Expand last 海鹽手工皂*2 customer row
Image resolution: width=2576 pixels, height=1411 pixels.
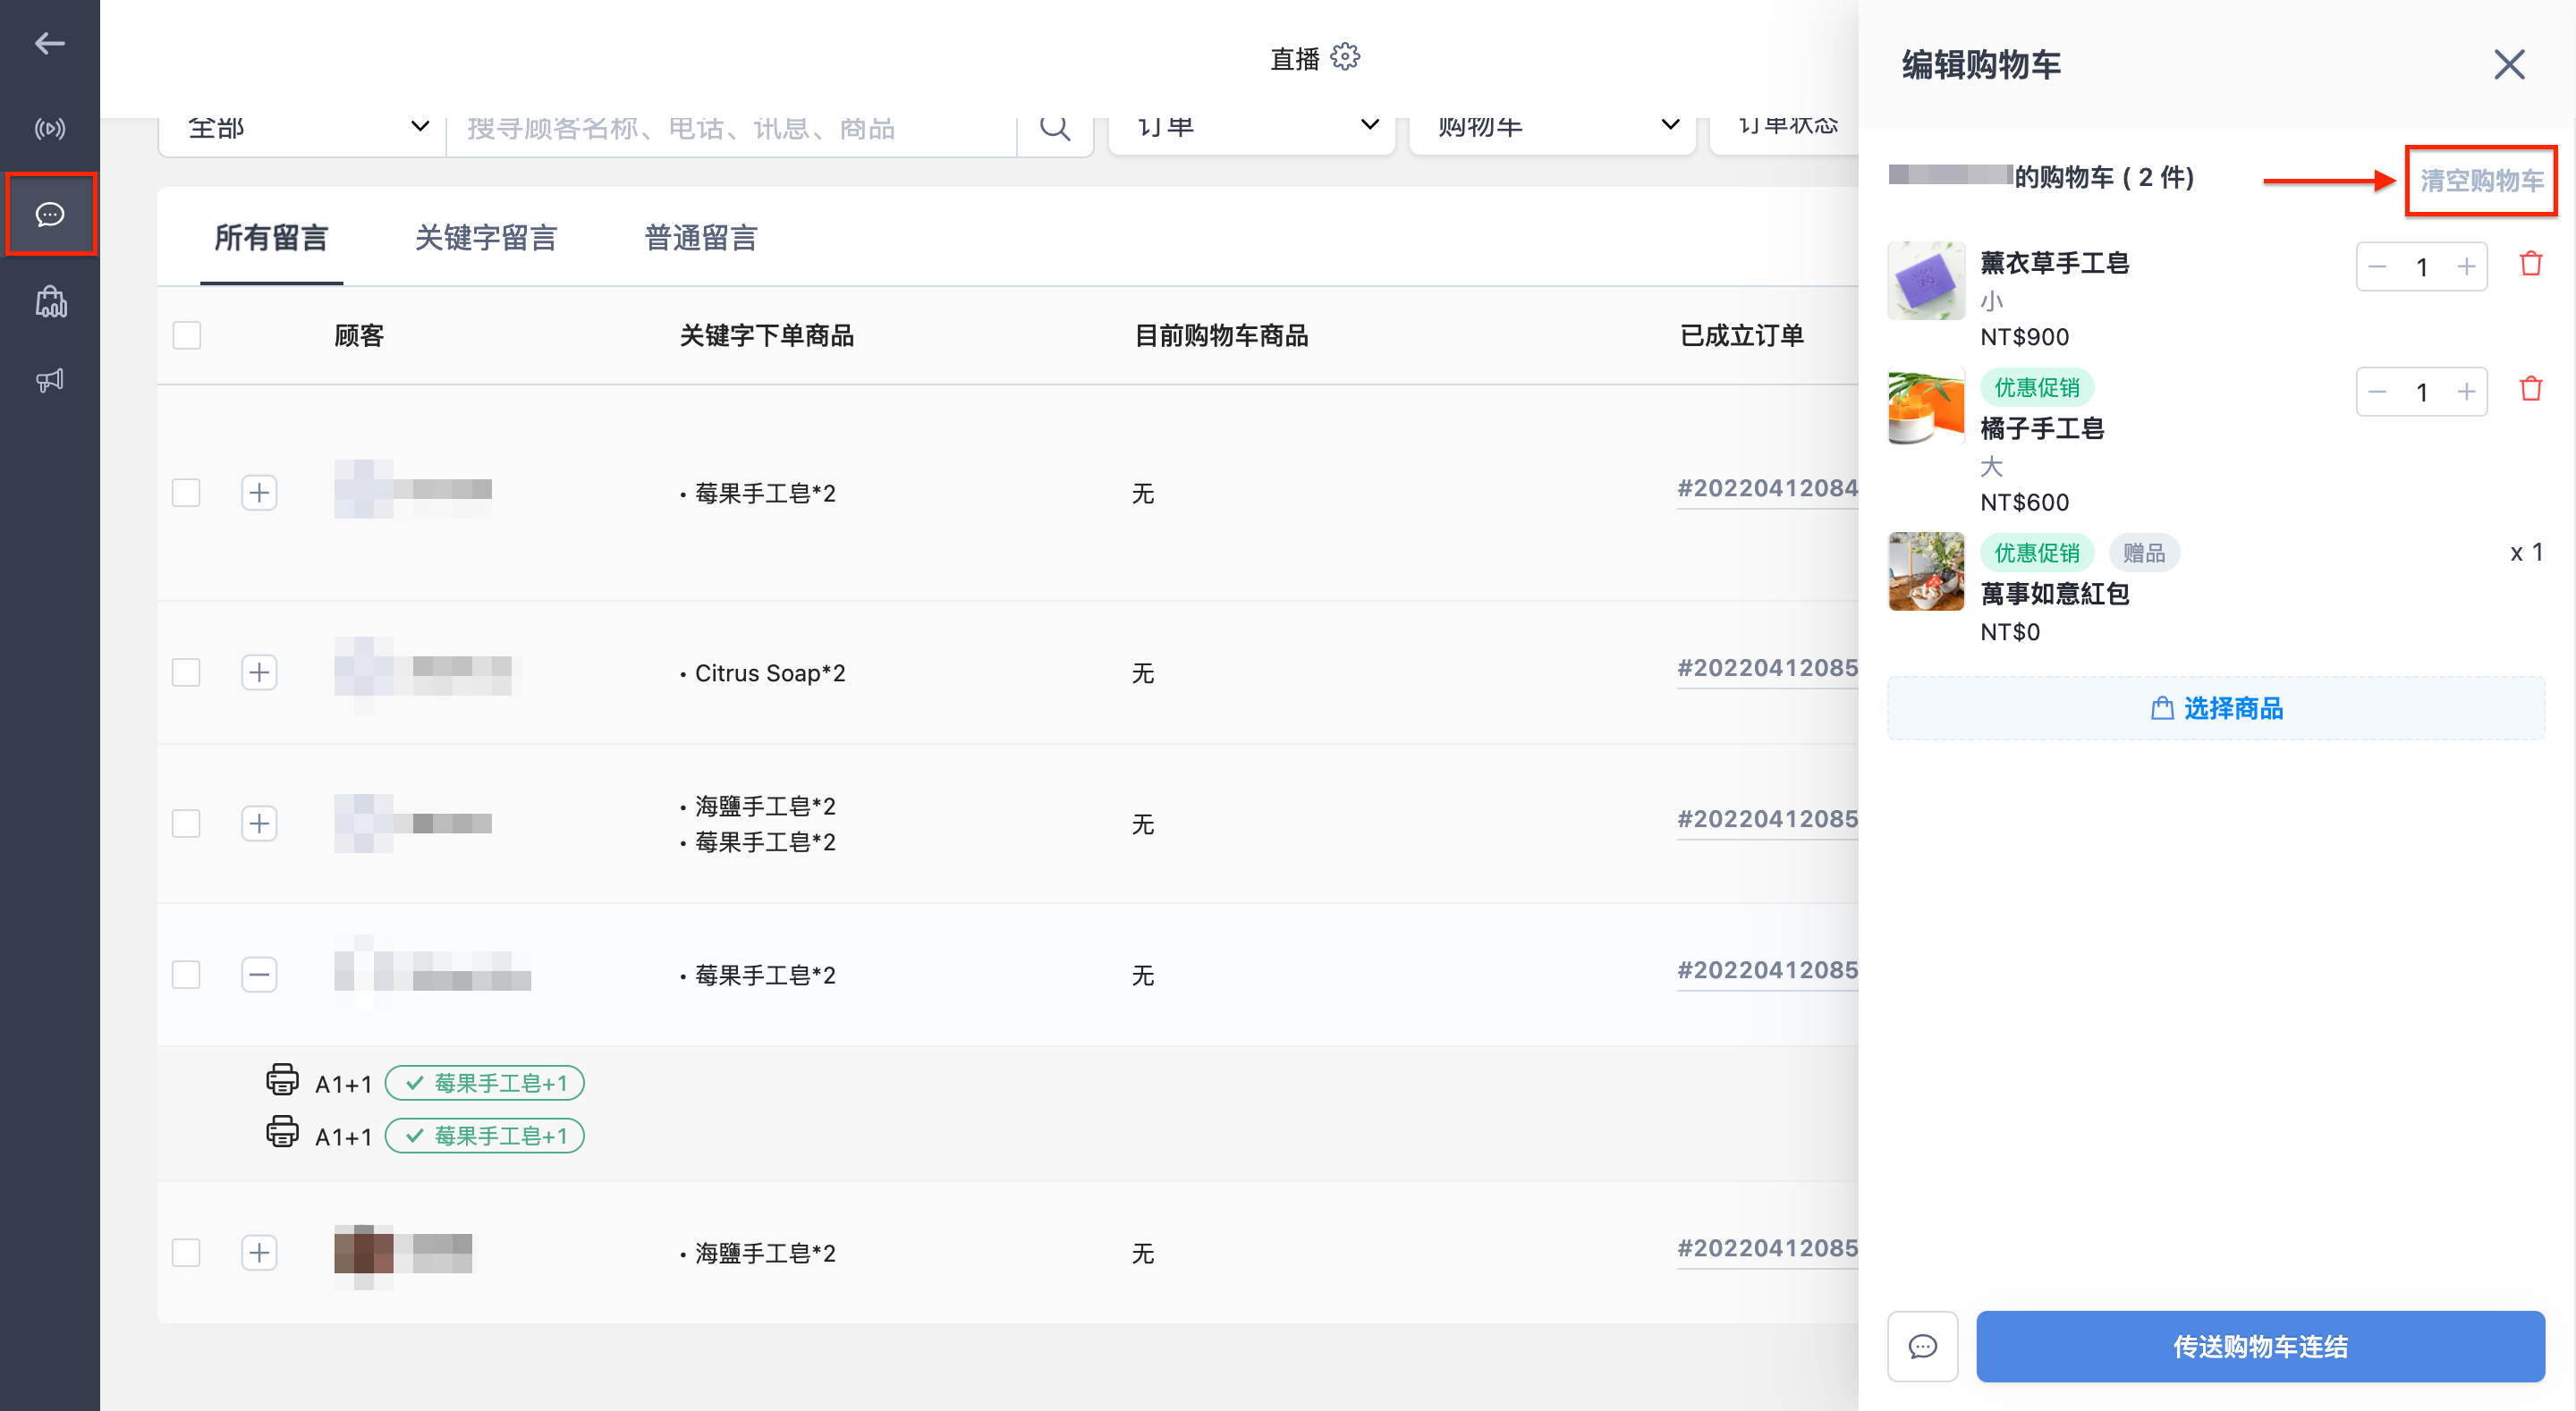260,1253
